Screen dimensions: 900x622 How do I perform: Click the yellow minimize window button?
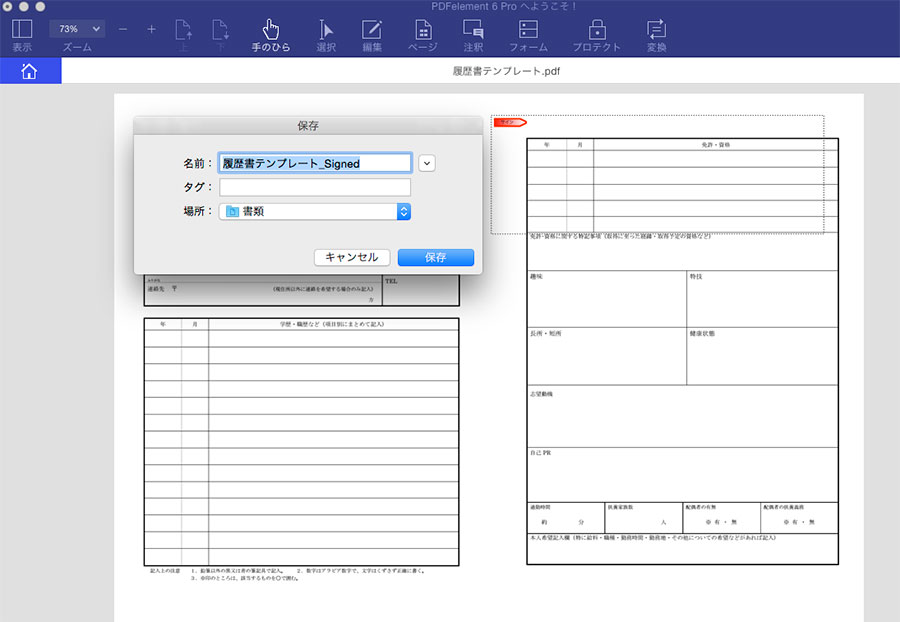tap(24, 7)
